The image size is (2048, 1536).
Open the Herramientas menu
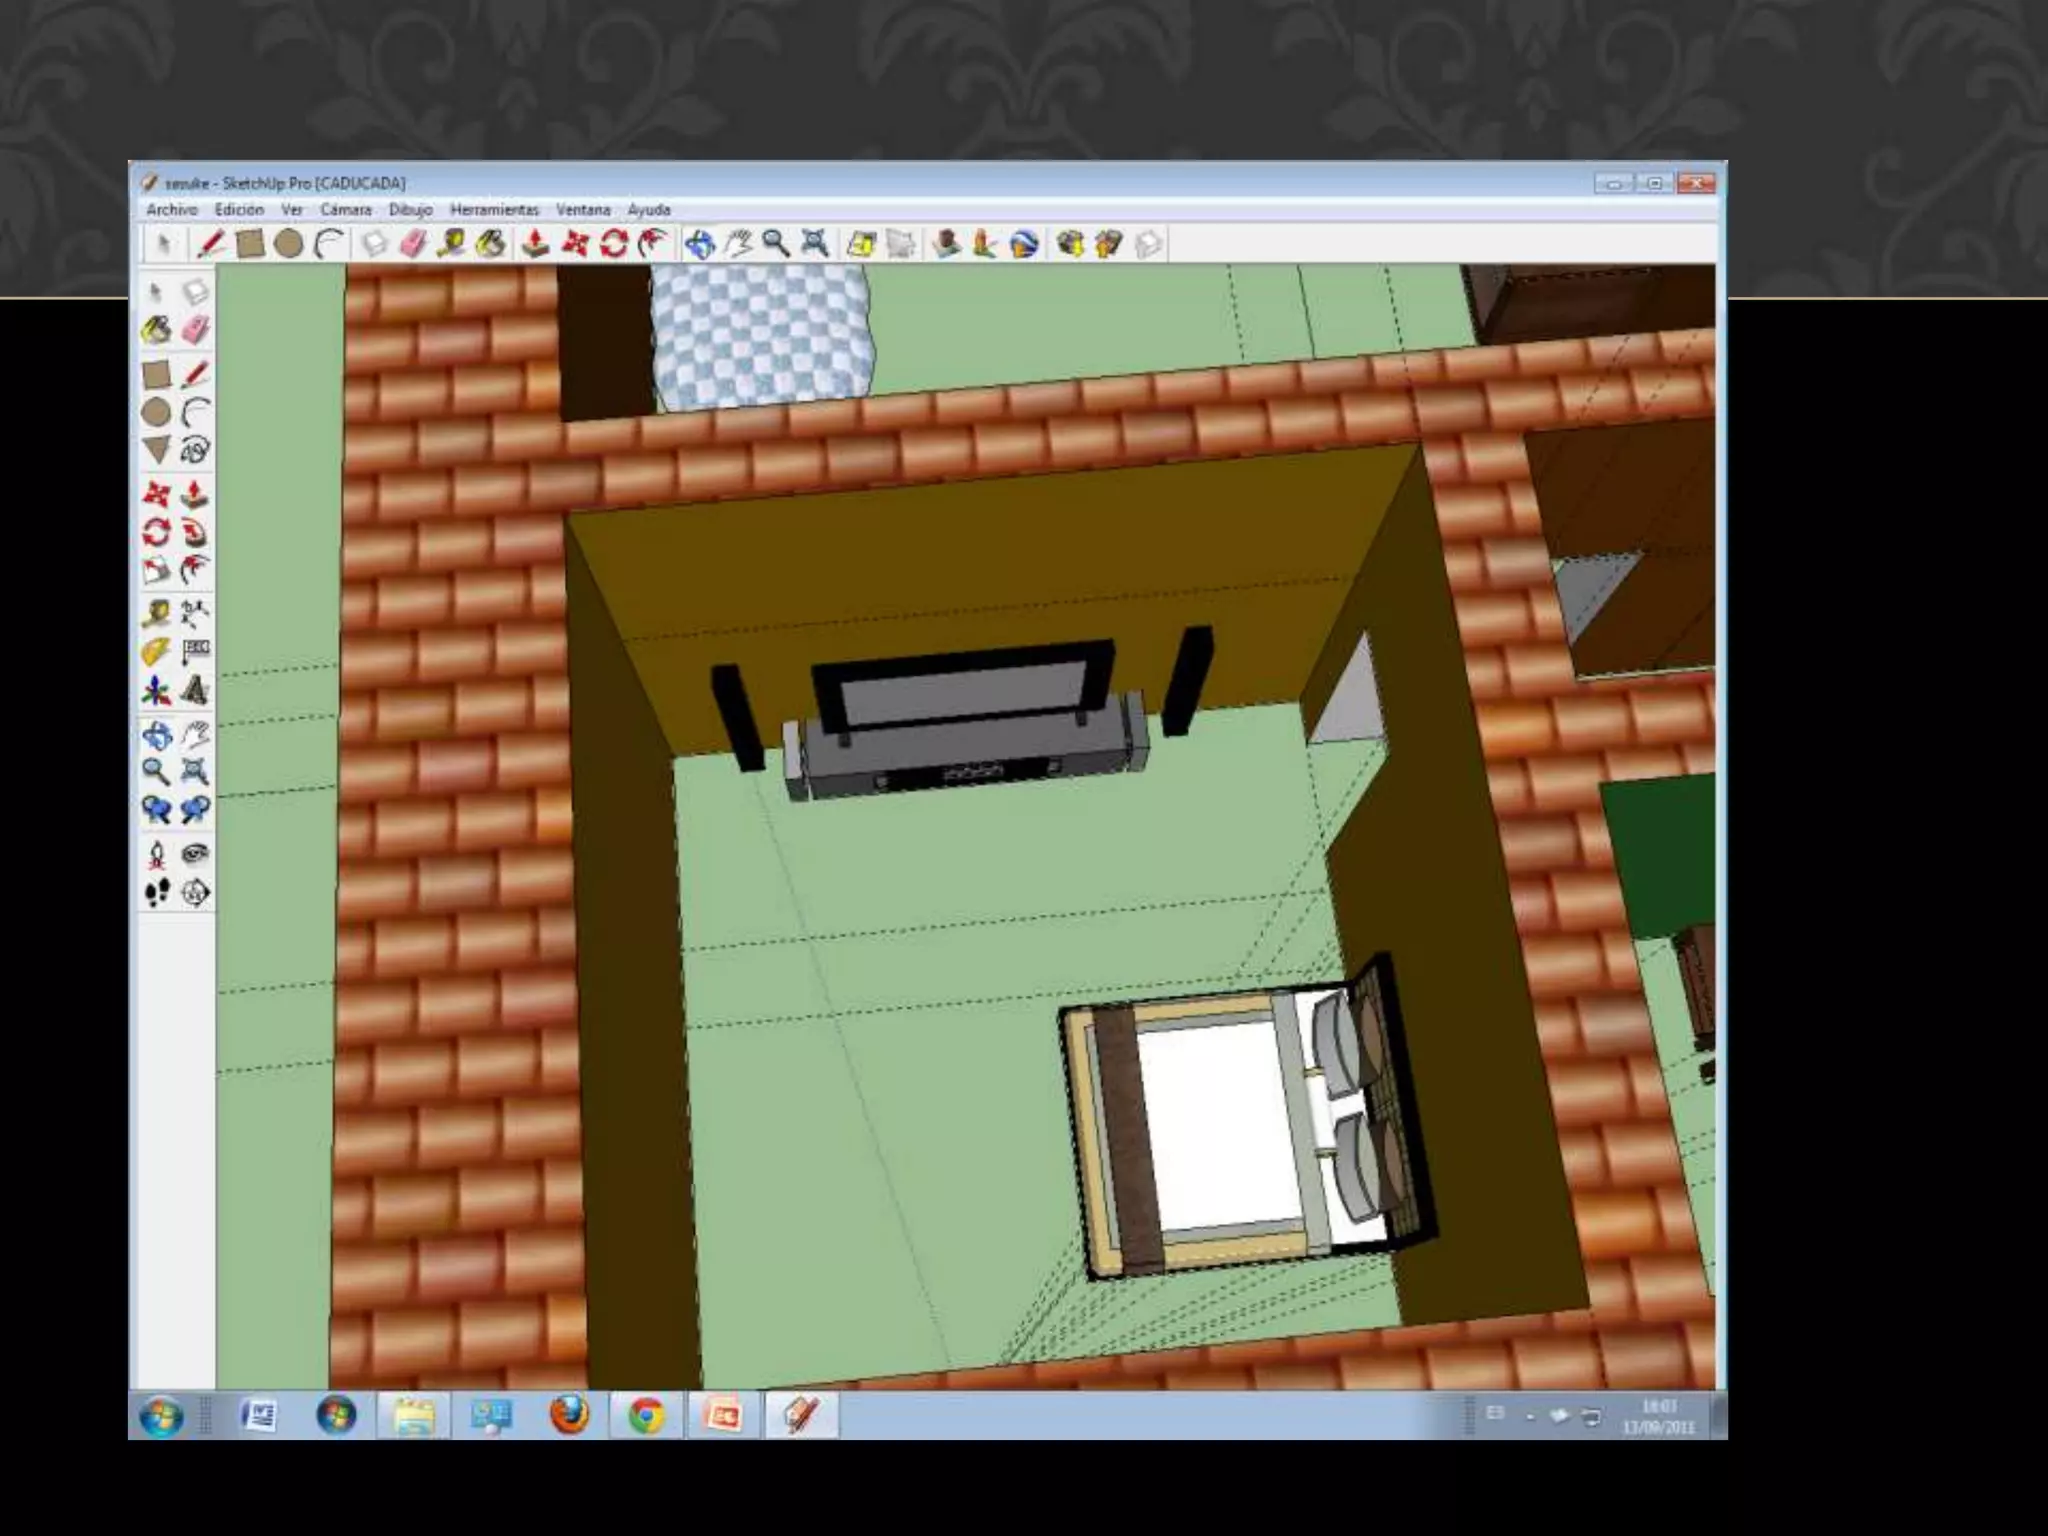tap(494, 210)
